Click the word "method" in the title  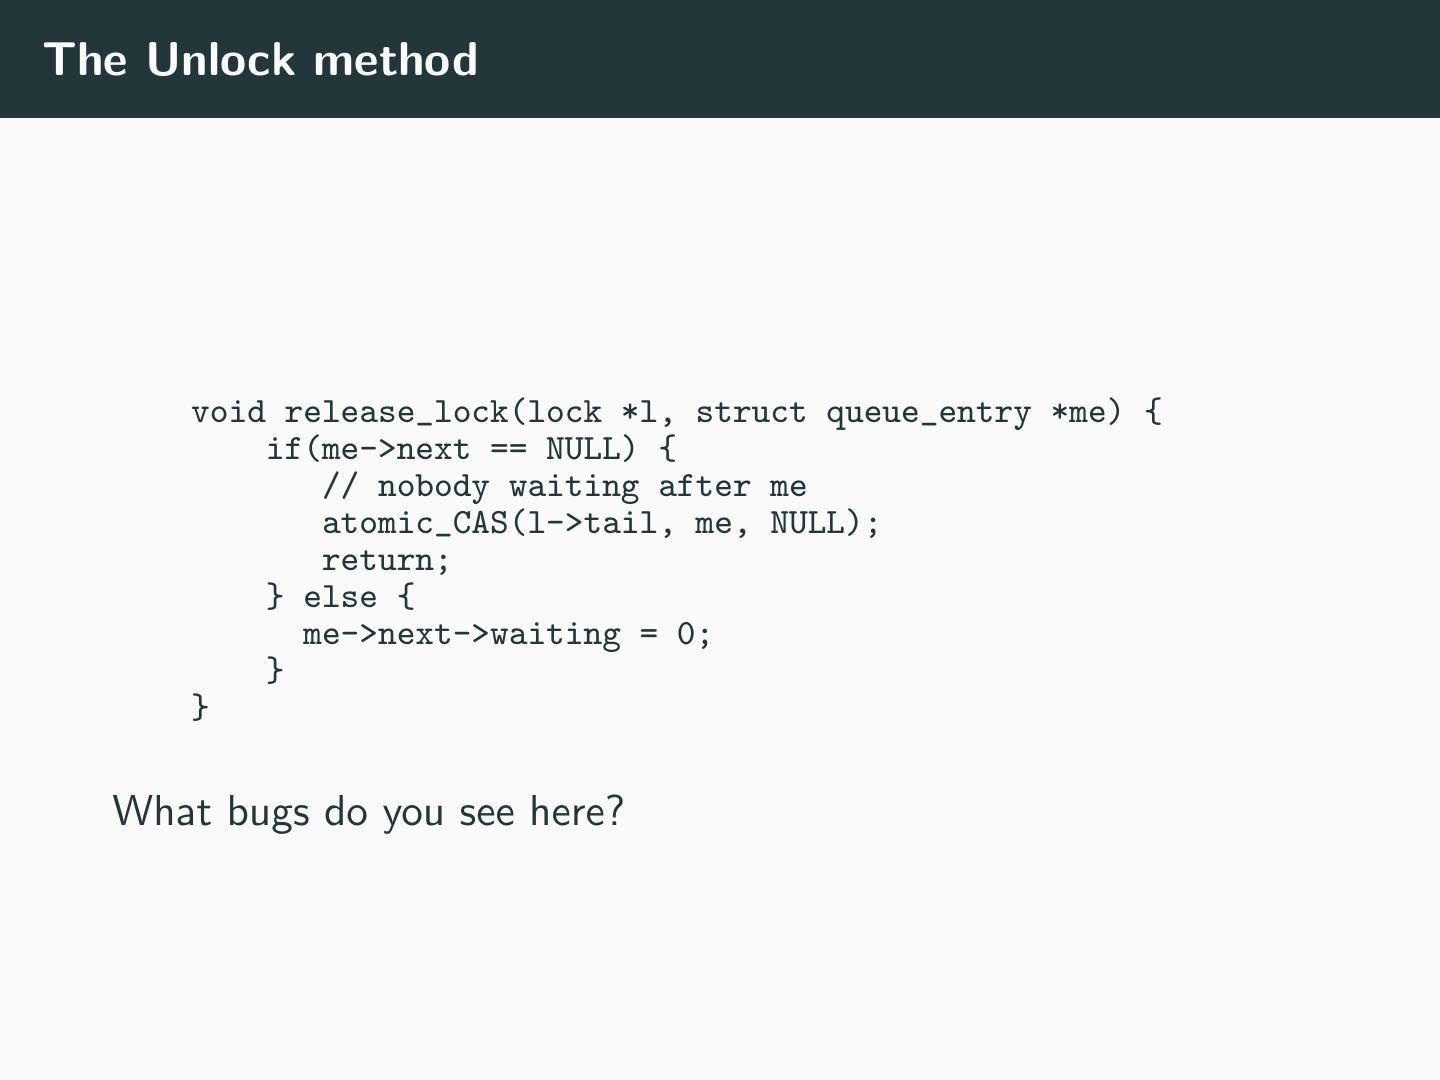395,60
